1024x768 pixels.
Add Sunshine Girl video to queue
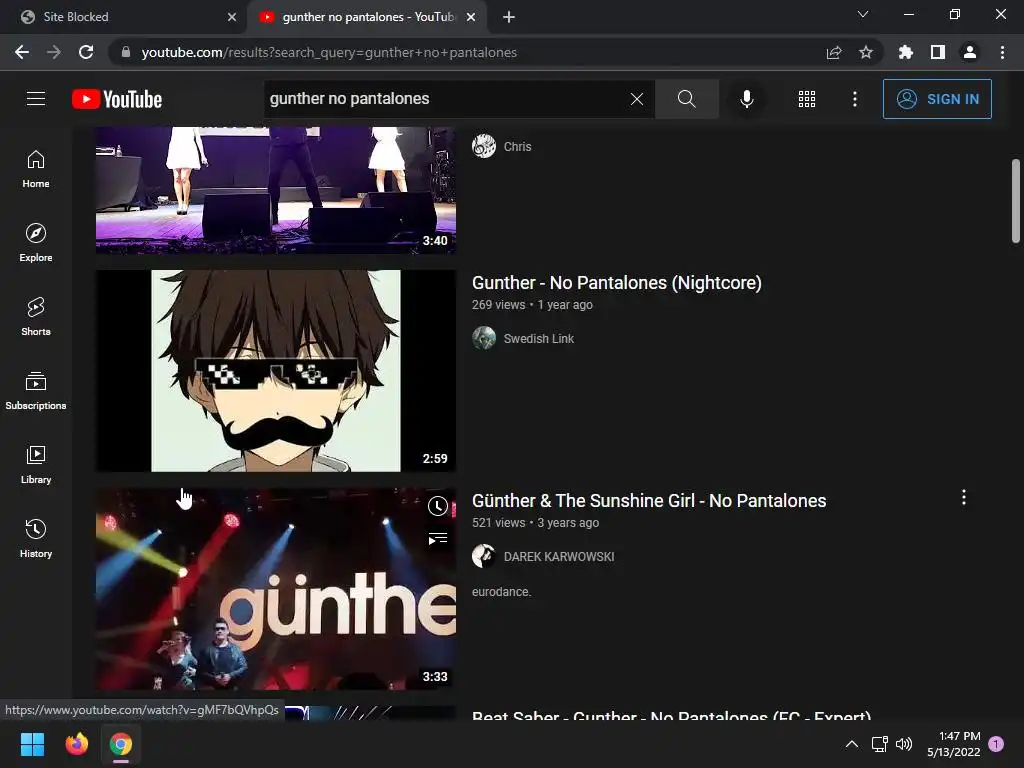pyautogui.click(x=438, y=539)
